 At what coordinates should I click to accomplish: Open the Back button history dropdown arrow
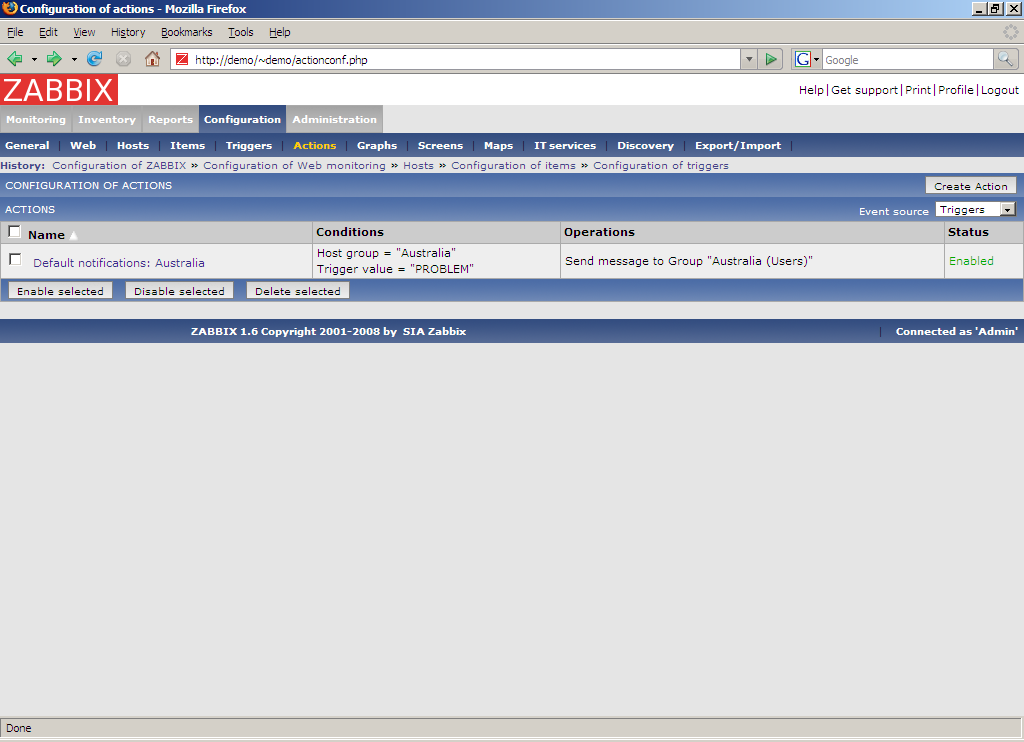pos(34,59)
